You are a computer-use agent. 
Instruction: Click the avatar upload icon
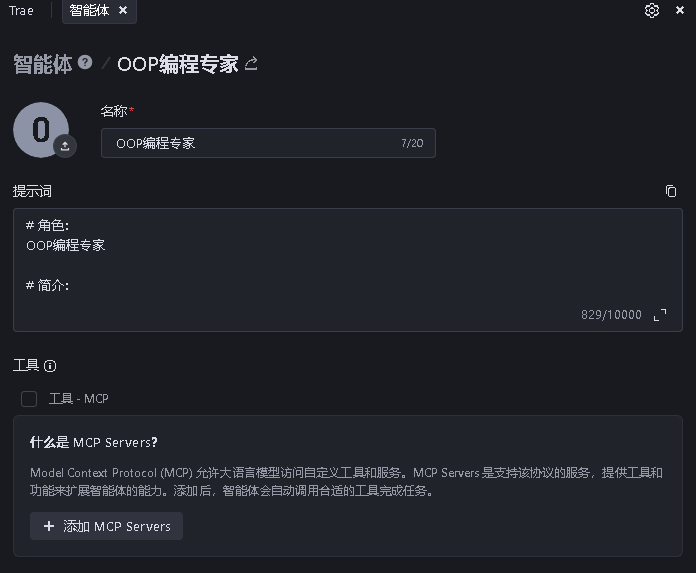pyautogui.click(x=65, y=146)
